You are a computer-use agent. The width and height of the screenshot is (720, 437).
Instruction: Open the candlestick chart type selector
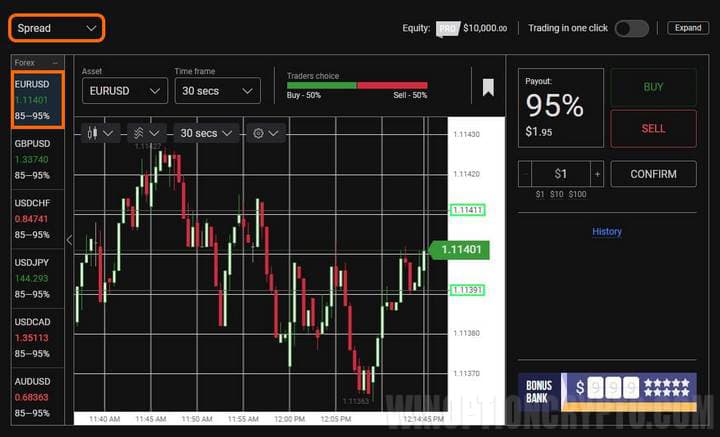(101, 133)
